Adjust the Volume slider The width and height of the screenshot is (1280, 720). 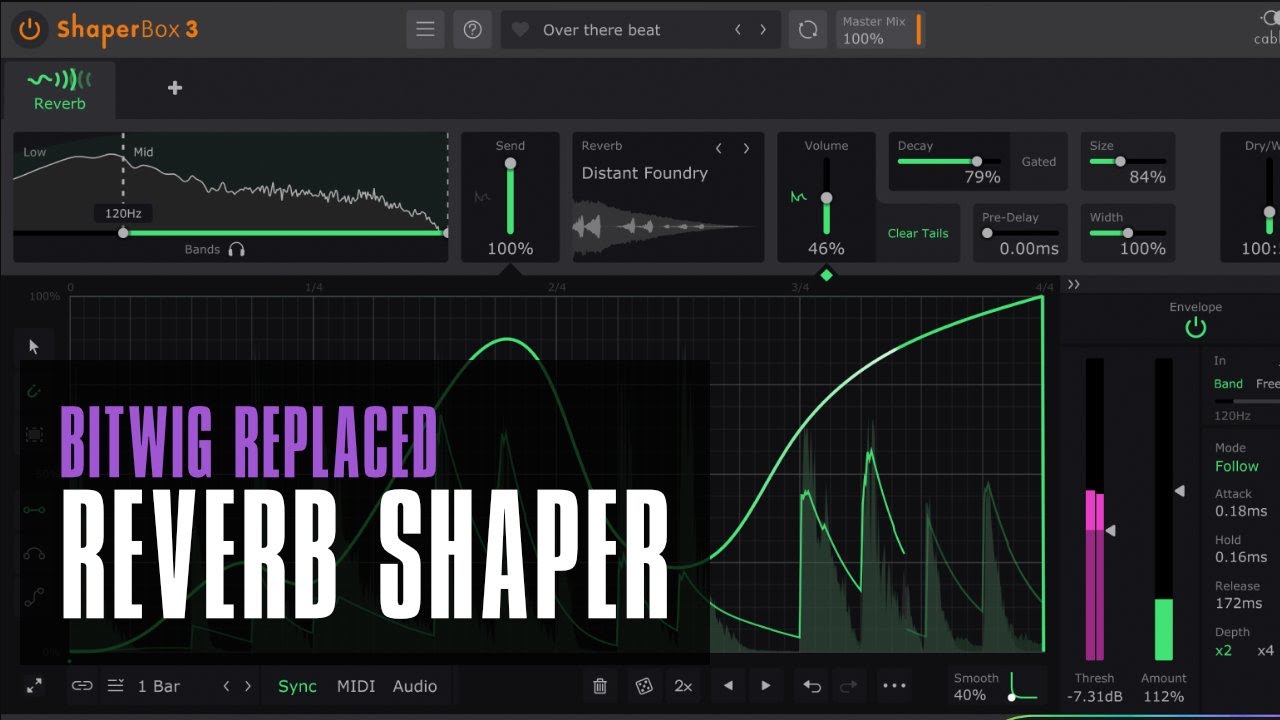tap(826, 197)
